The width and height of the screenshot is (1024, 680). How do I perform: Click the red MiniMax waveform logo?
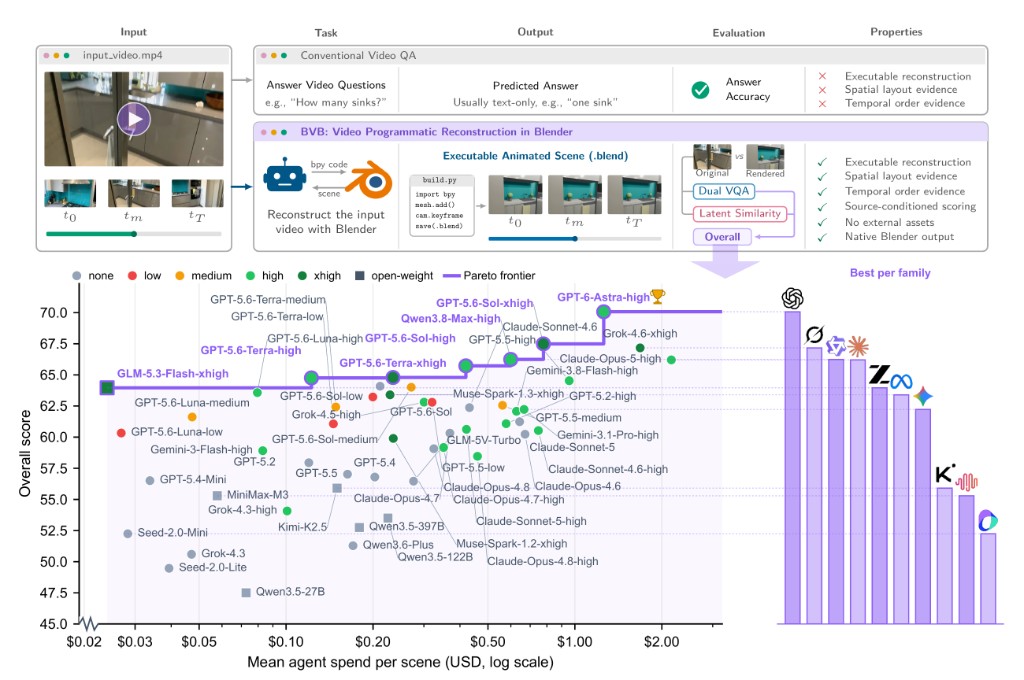967,482
